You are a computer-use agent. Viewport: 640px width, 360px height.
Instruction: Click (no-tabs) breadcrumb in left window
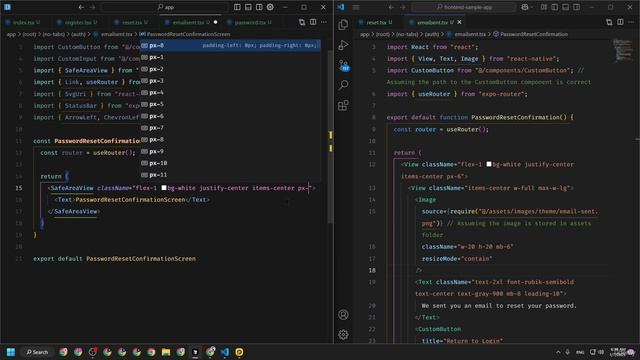(x=54, y=34)
